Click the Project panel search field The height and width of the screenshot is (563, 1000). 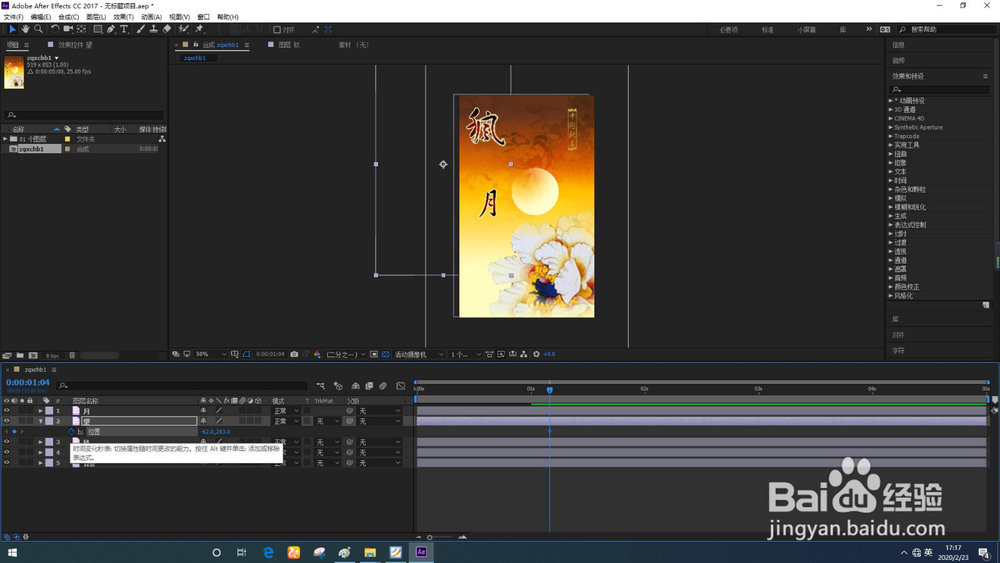coord(84,115)
